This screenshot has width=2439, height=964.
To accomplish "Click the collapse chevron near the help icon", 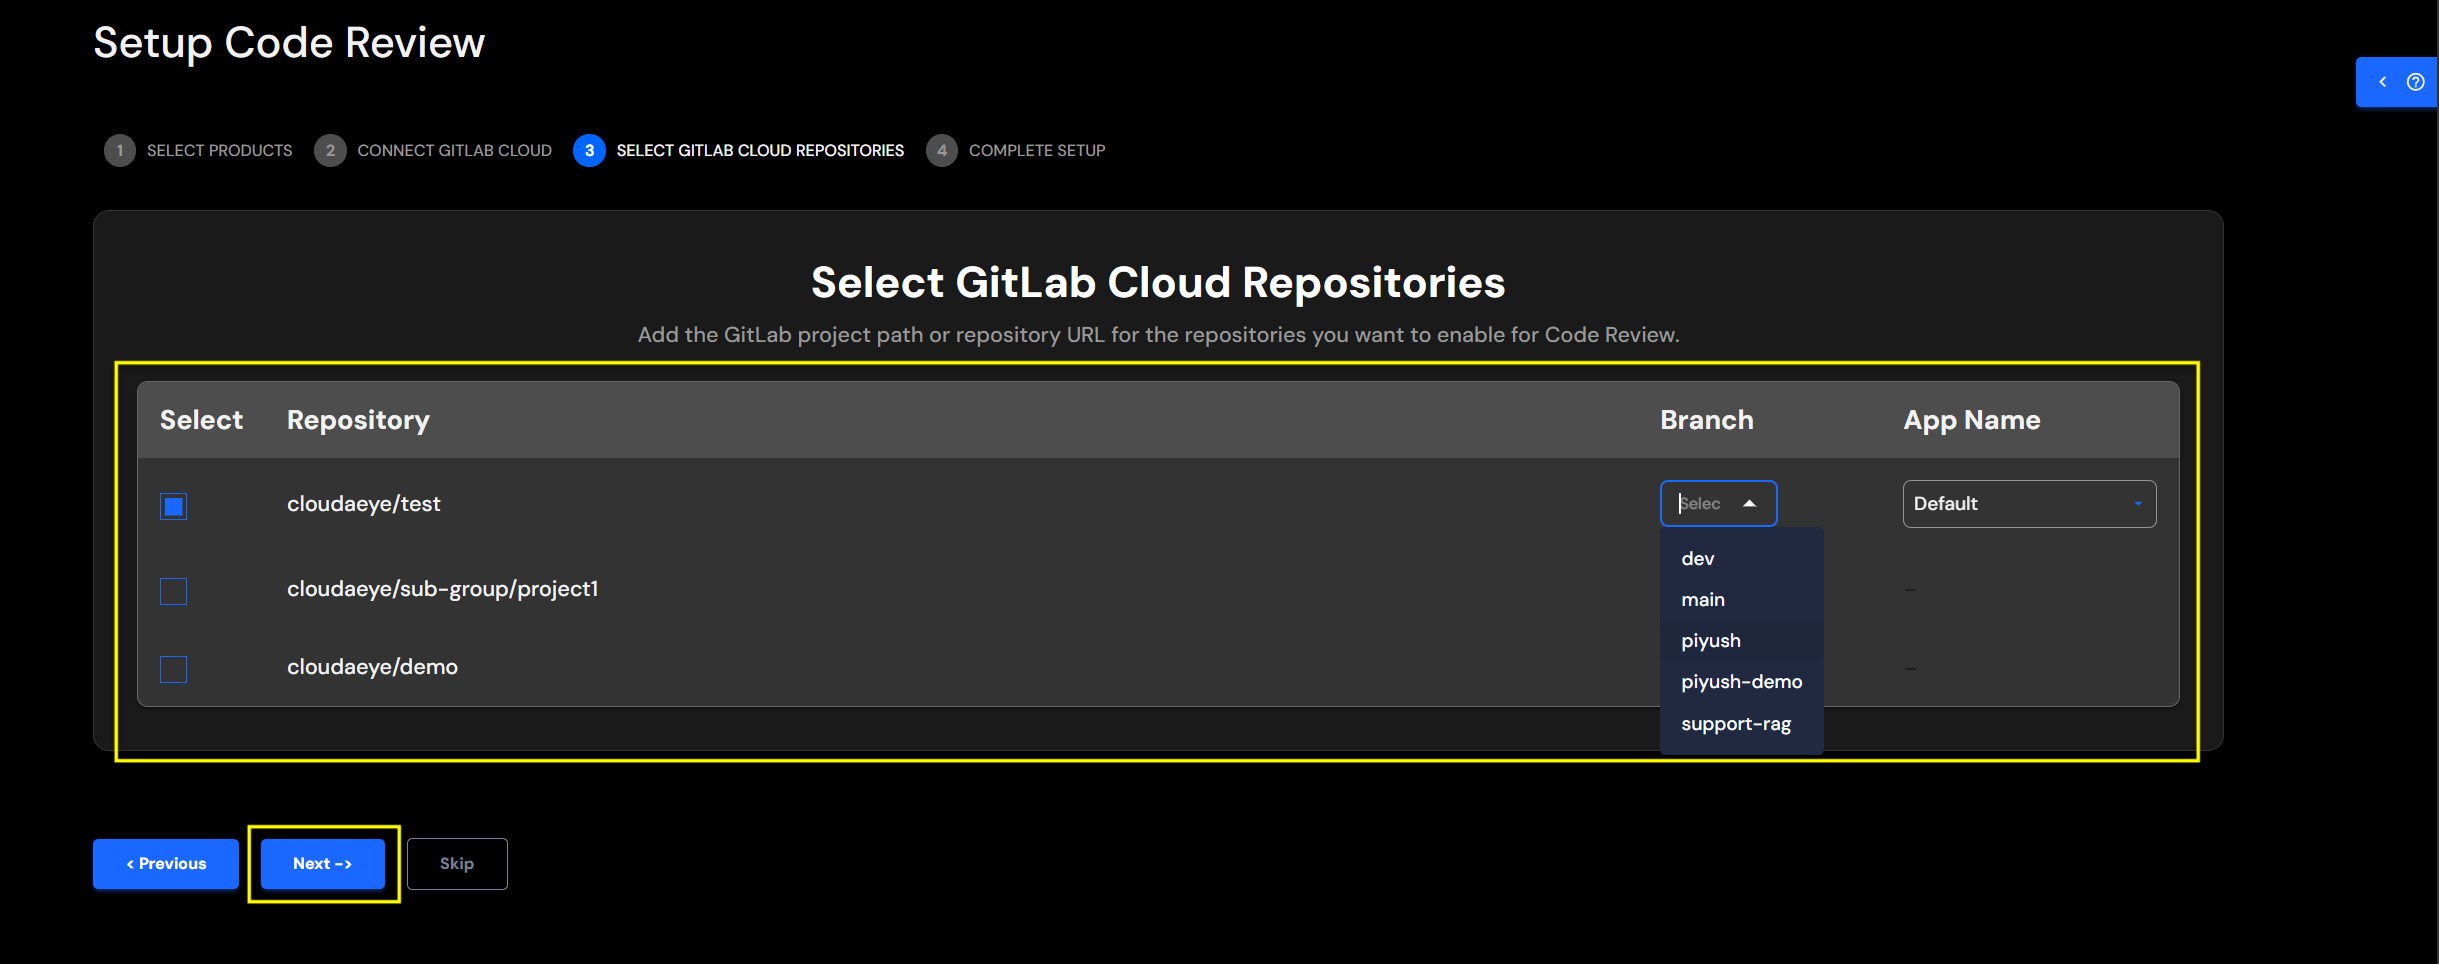I will (x=2384, y=82).
